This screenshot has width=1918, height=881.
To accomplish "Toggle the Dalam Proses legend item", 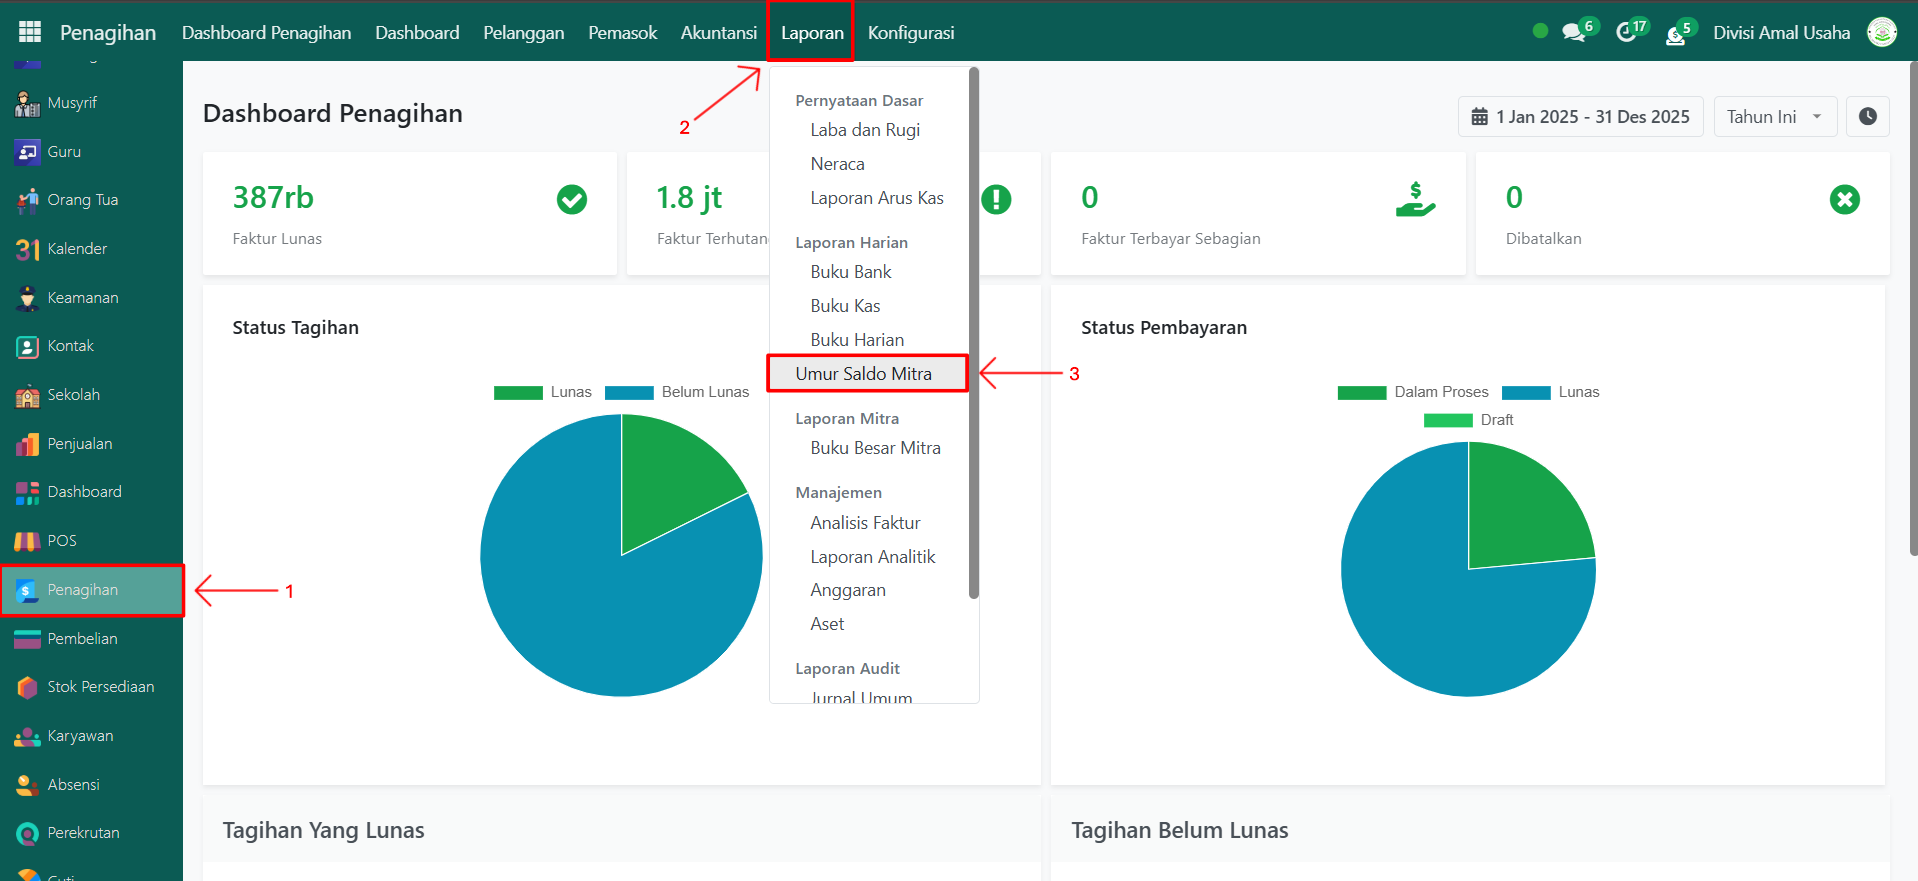I will (1413, 392).
